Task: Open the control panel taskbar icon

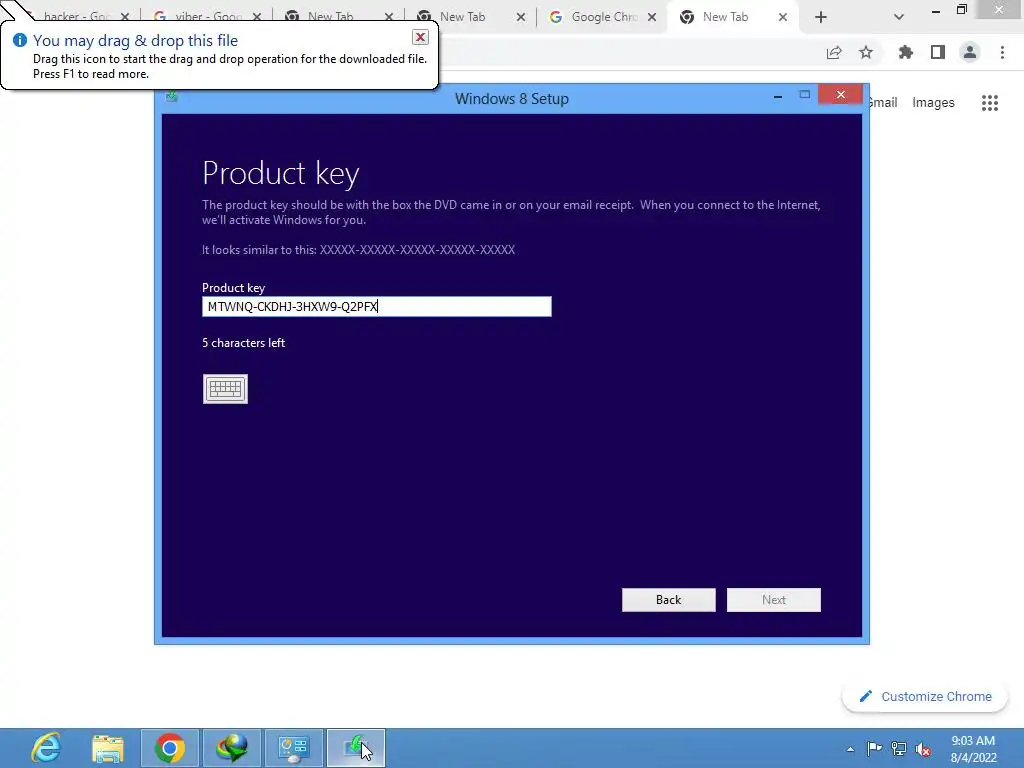Action: point(294,748)
